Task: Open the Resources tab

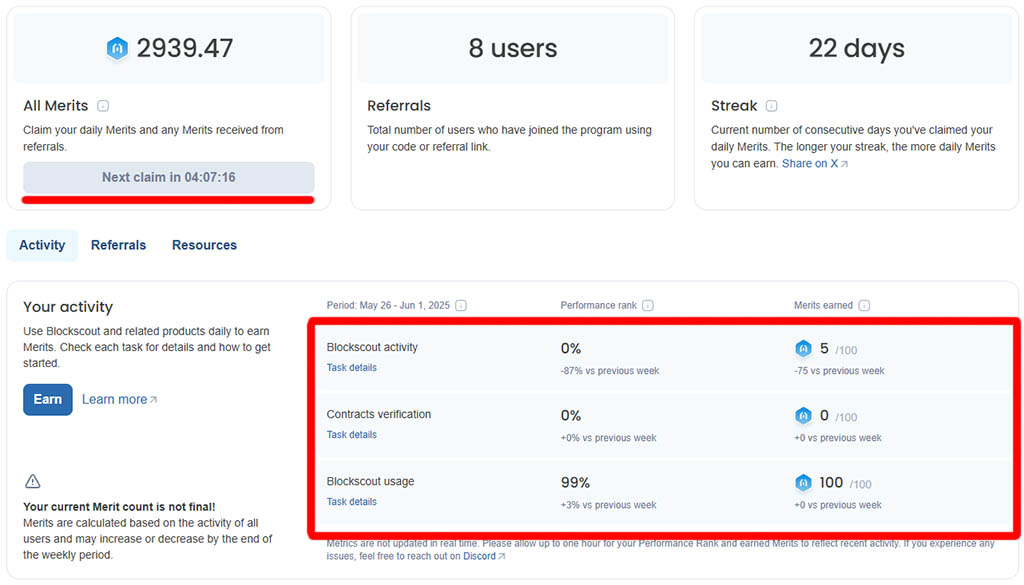Action: click(204, 245)
